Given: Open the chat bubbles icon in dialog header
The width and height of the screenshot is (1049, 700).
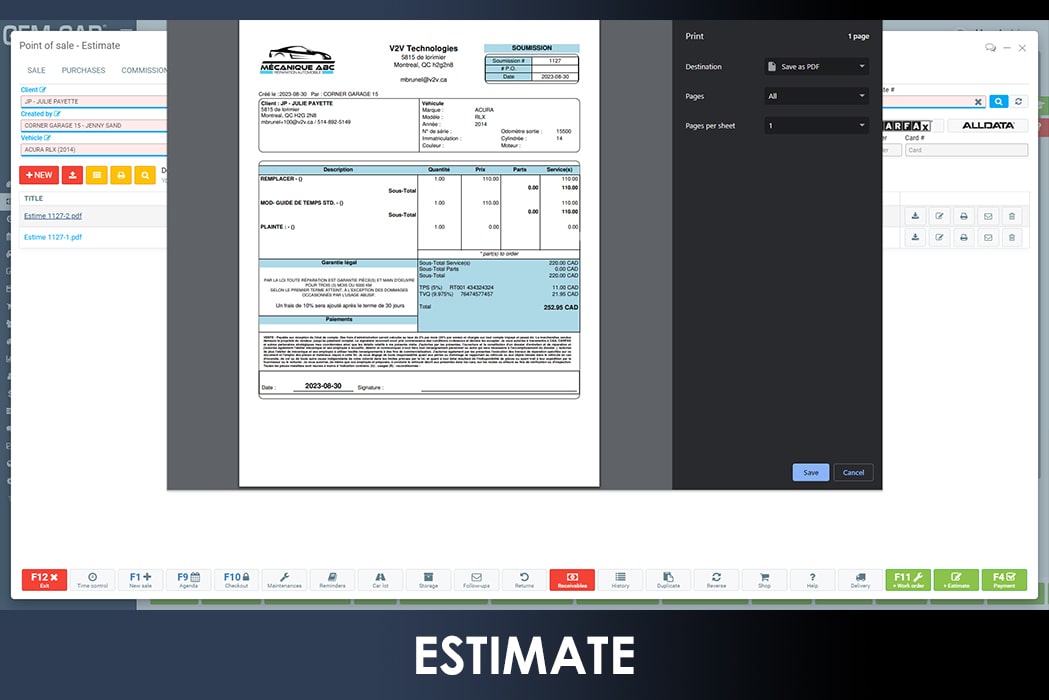Looking at the screenshot, I should [x=990, y=47].
